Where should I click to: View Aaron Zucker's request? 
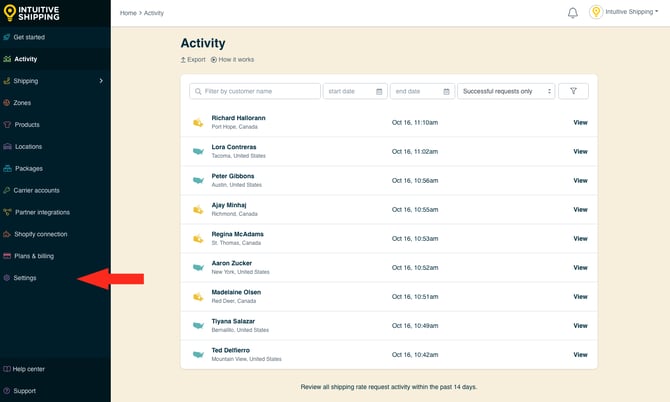tap(580, 267)
